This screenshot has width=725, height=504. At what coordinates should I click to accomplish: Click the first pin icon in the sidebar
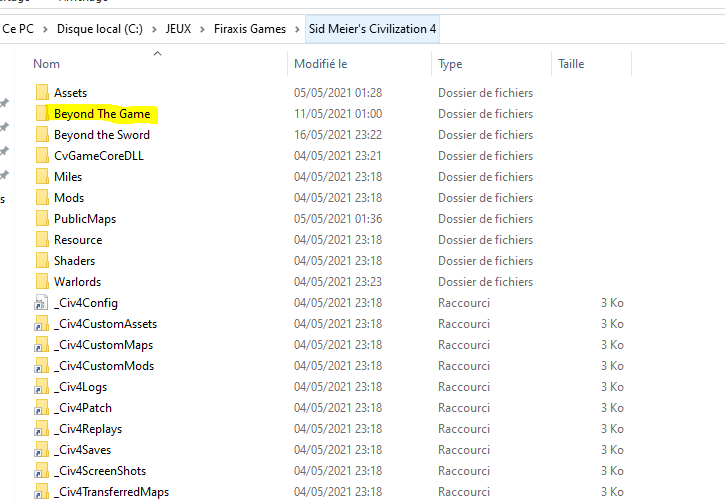(4, 103)
